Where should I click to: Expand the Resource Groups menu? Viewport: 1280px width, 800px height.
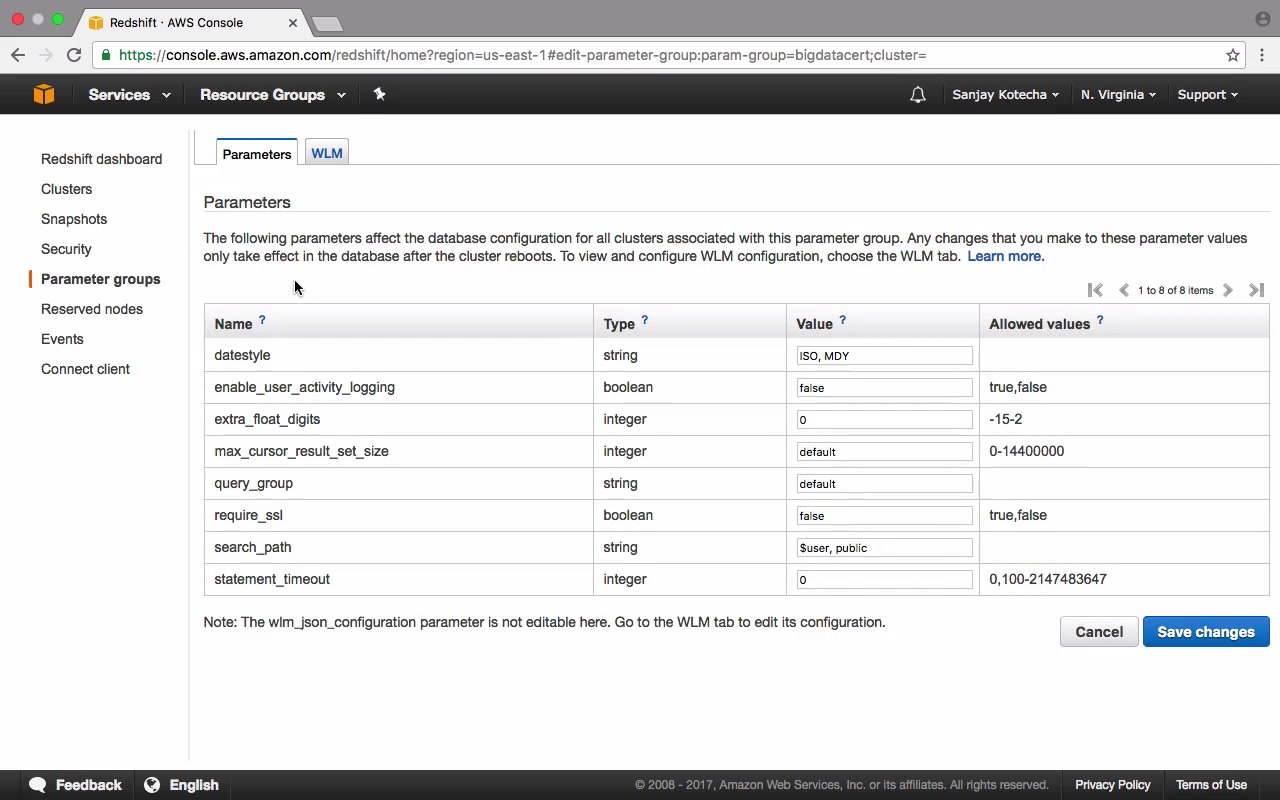click(x=272, y=95)
